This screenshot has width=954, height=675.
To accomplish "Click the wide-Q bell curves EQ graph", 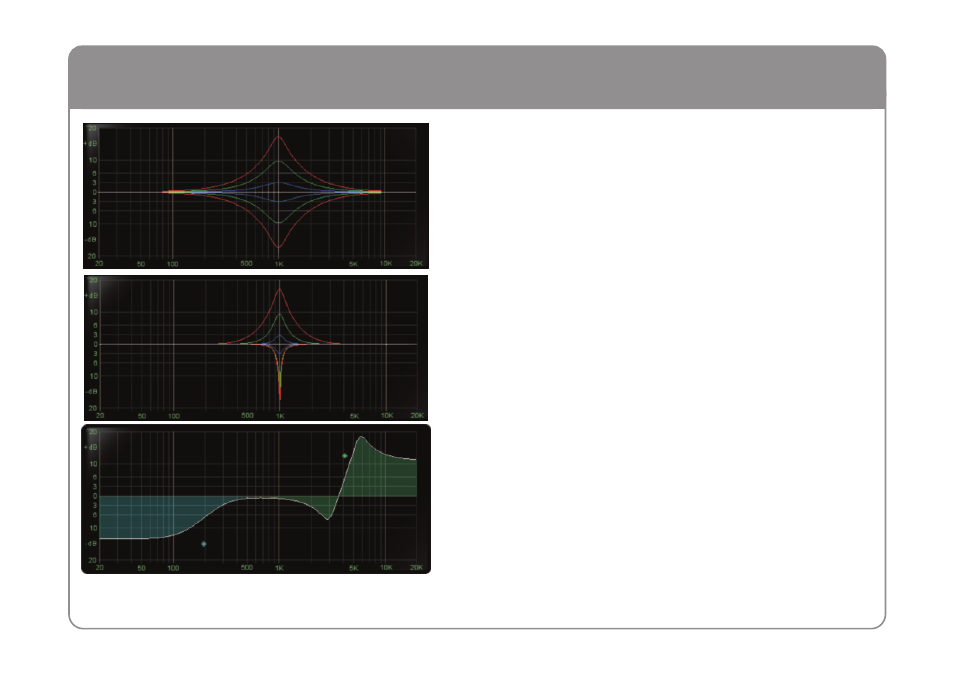I will coord(256,196).
